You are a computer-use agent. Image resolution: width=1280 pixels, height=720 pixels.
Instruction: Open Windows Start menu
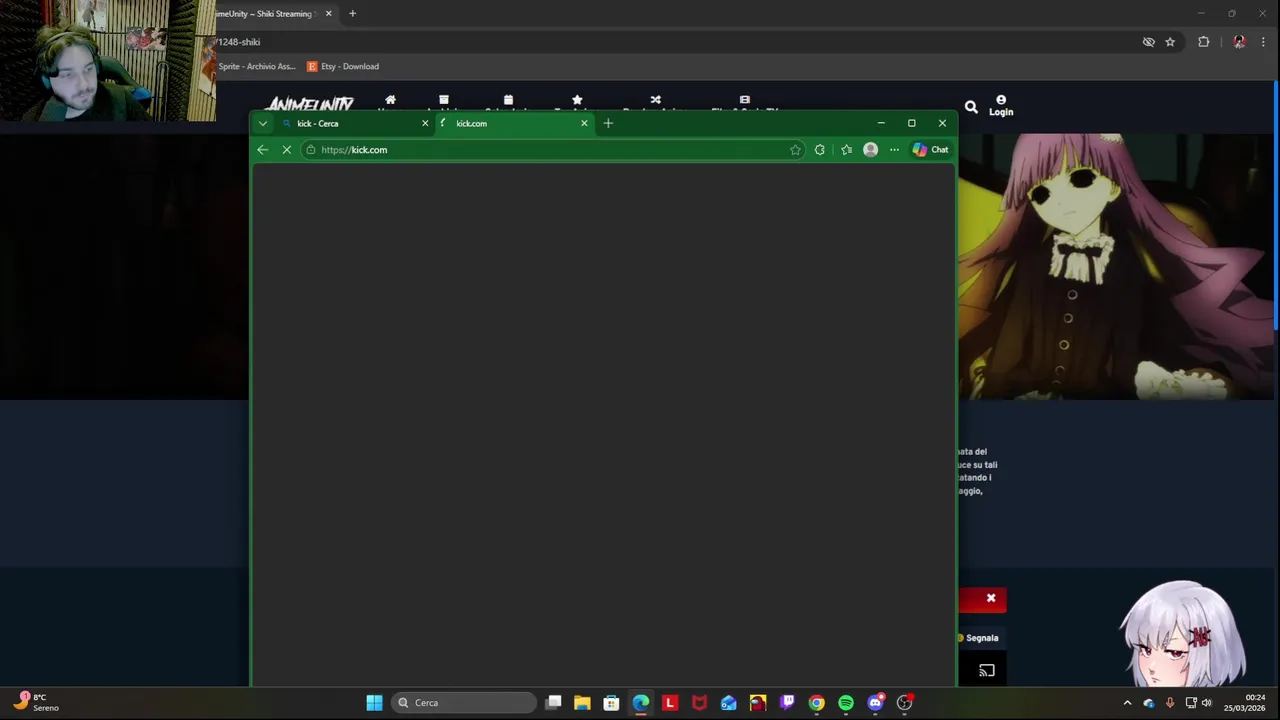pyautogui.click(x=374, y=703)
